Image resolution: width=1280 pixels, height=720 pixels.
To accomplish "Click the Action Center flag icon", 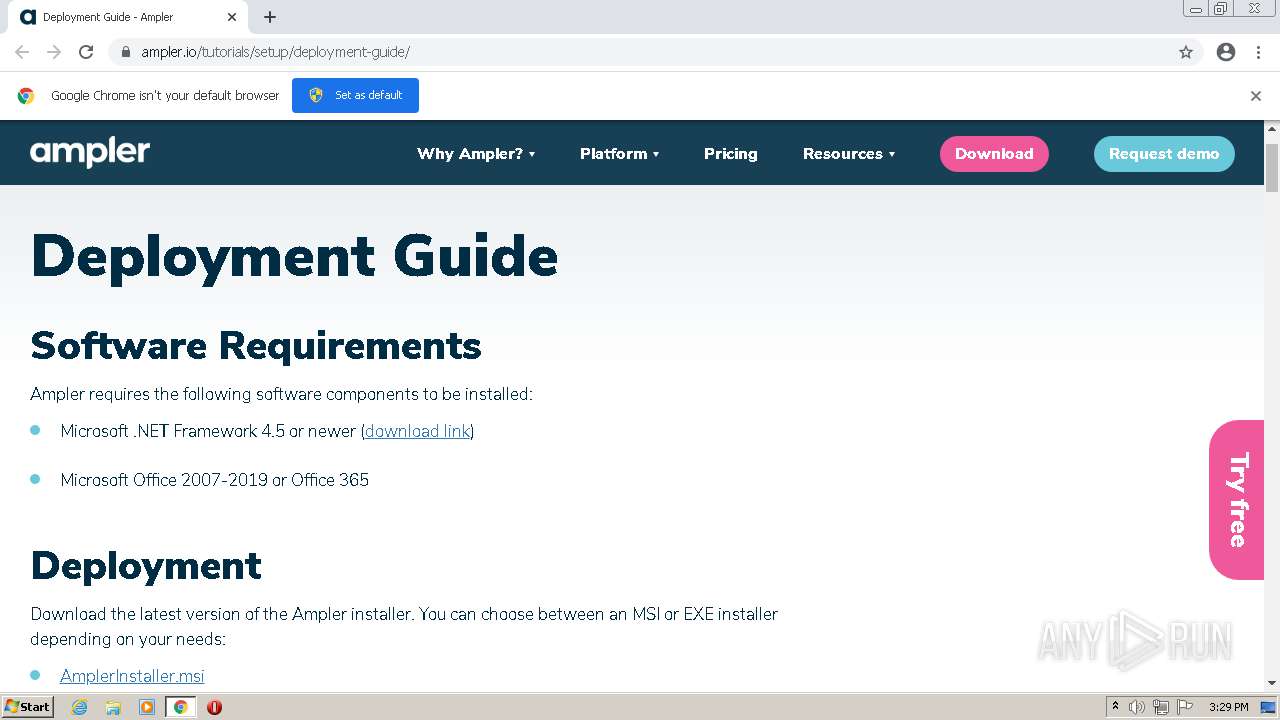I will coord(1185,707).
